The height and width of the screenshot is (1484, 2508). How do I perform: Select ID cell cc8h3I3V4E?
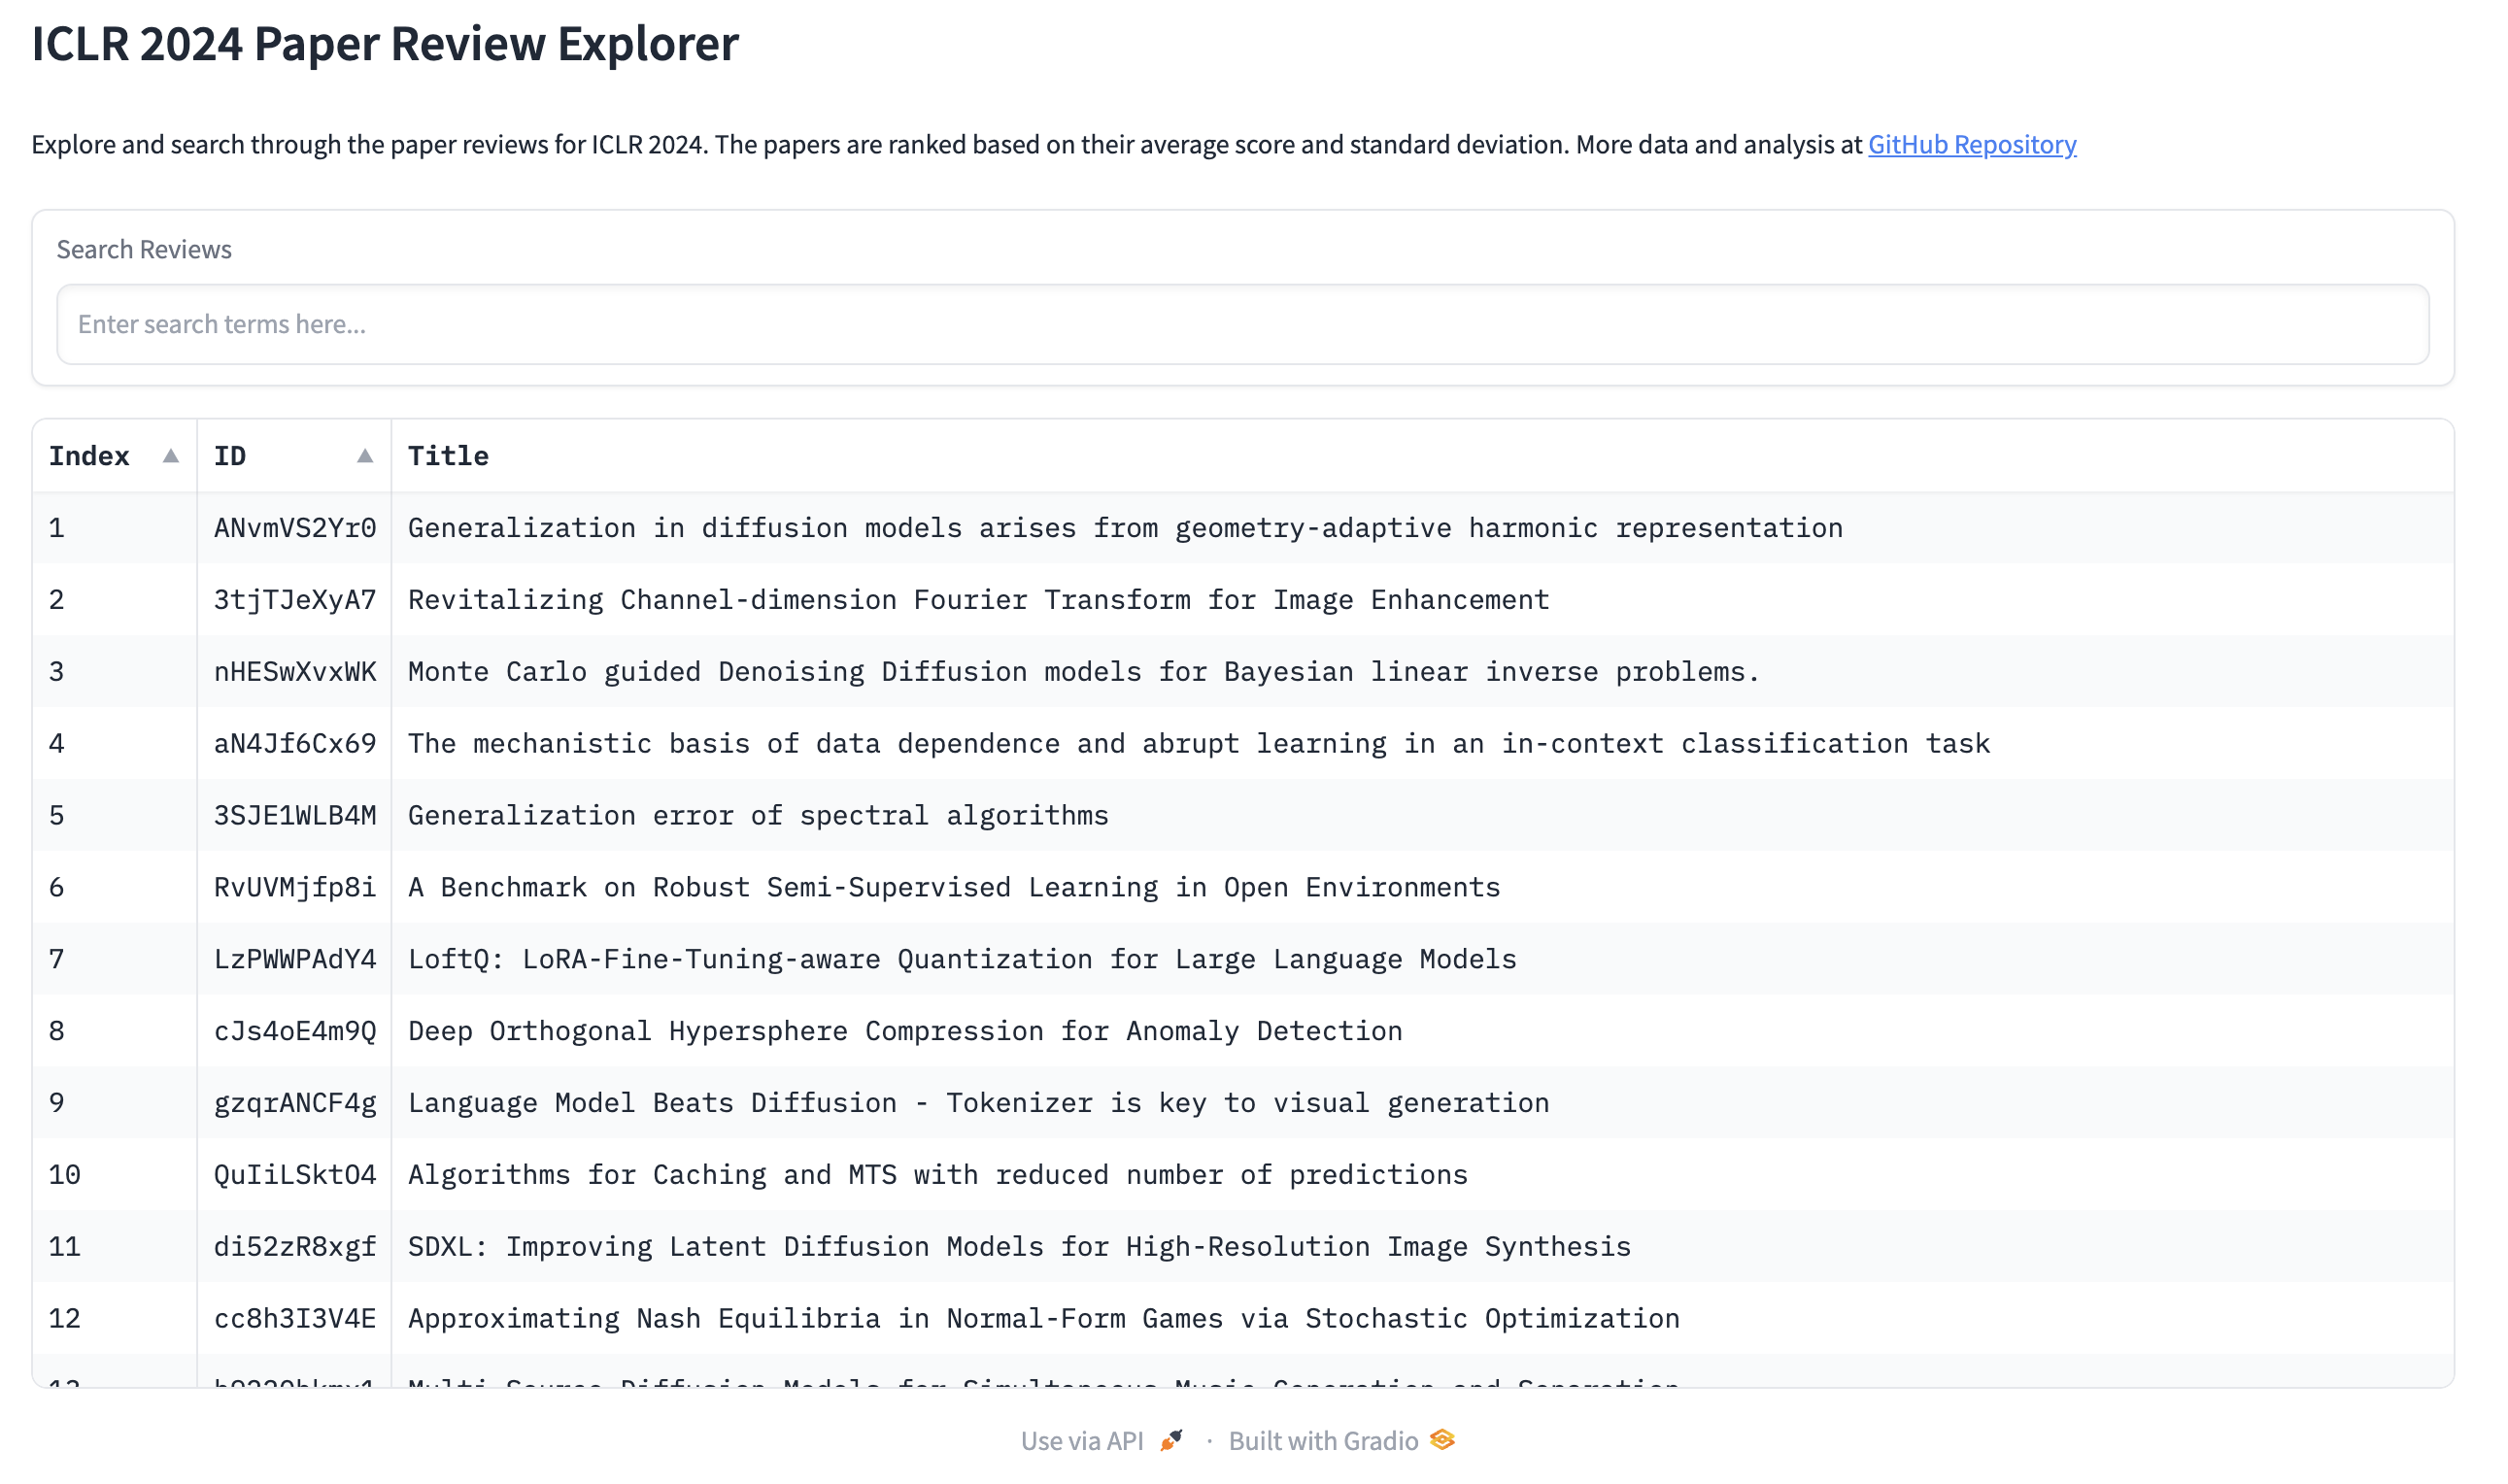[x=295, y=1319]
